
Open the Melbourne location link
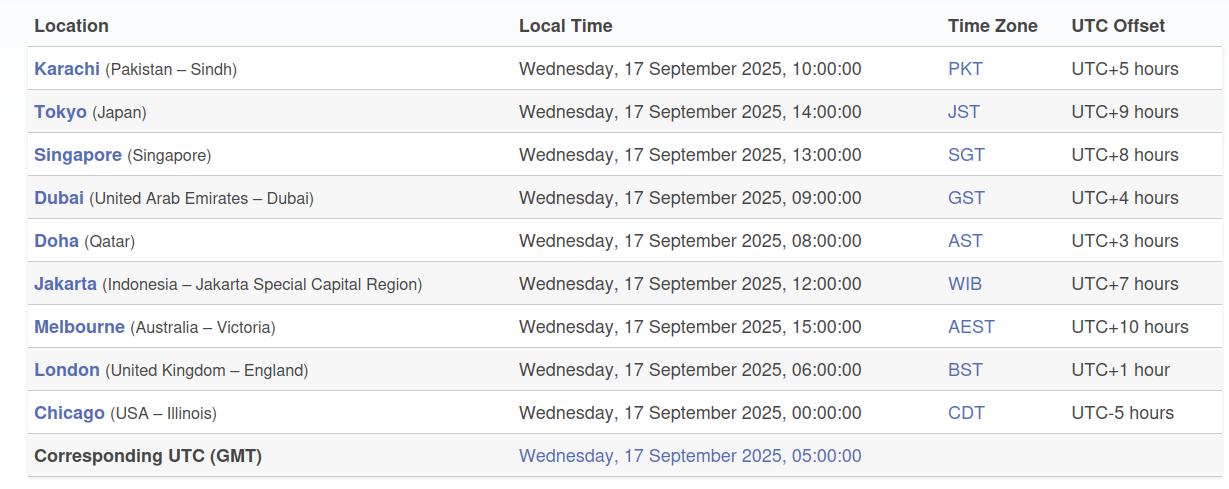coord(79,327)
